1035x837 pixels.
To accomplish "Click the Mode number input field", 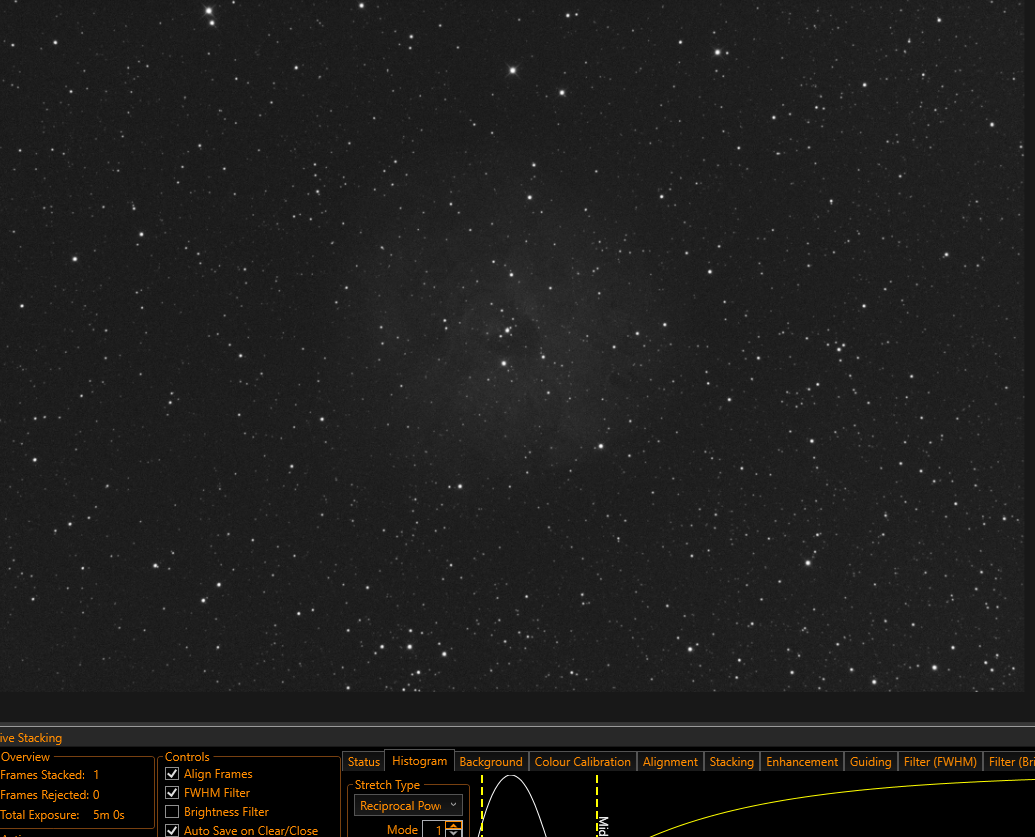I will (434, 829).
